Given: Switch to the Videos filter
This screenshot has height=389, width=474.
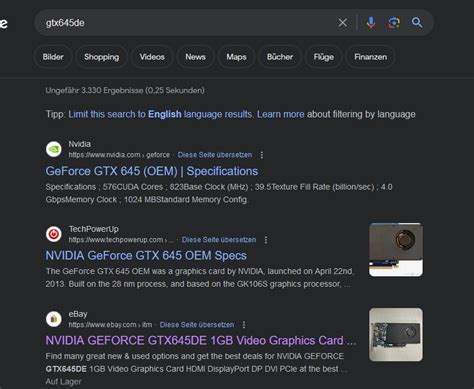Looking at the screenshot, I should coord(152,57).
